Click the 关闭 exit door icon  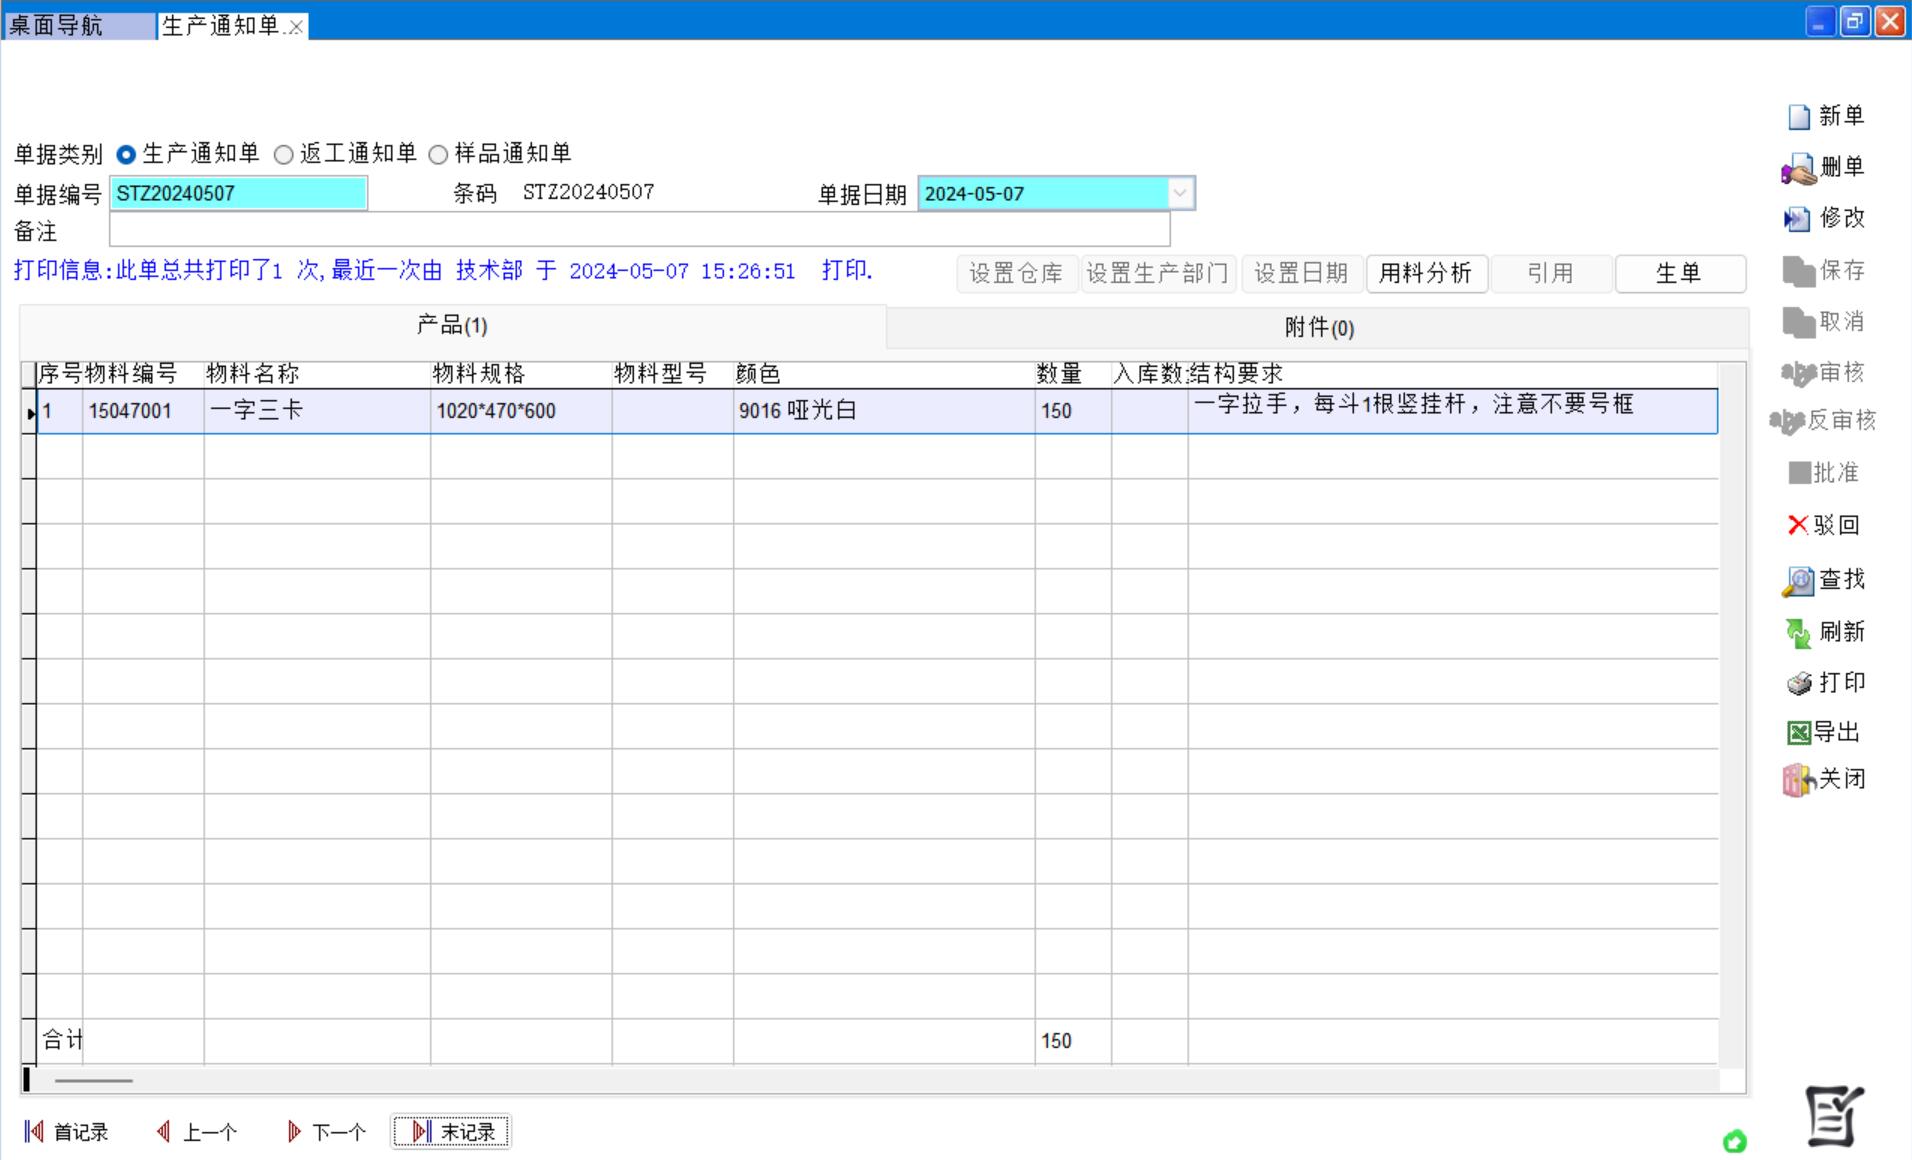[1798, 780]
